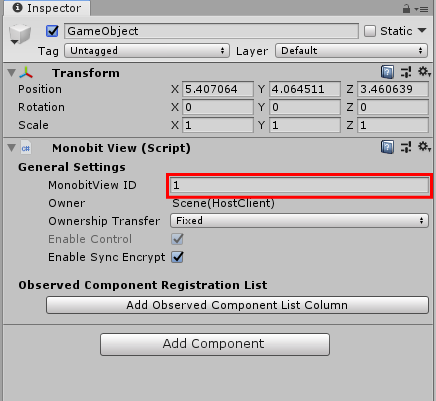This screenshot has height=401, width=436.
Task: Click Transform preset selector icon
Action: point(406,72)
